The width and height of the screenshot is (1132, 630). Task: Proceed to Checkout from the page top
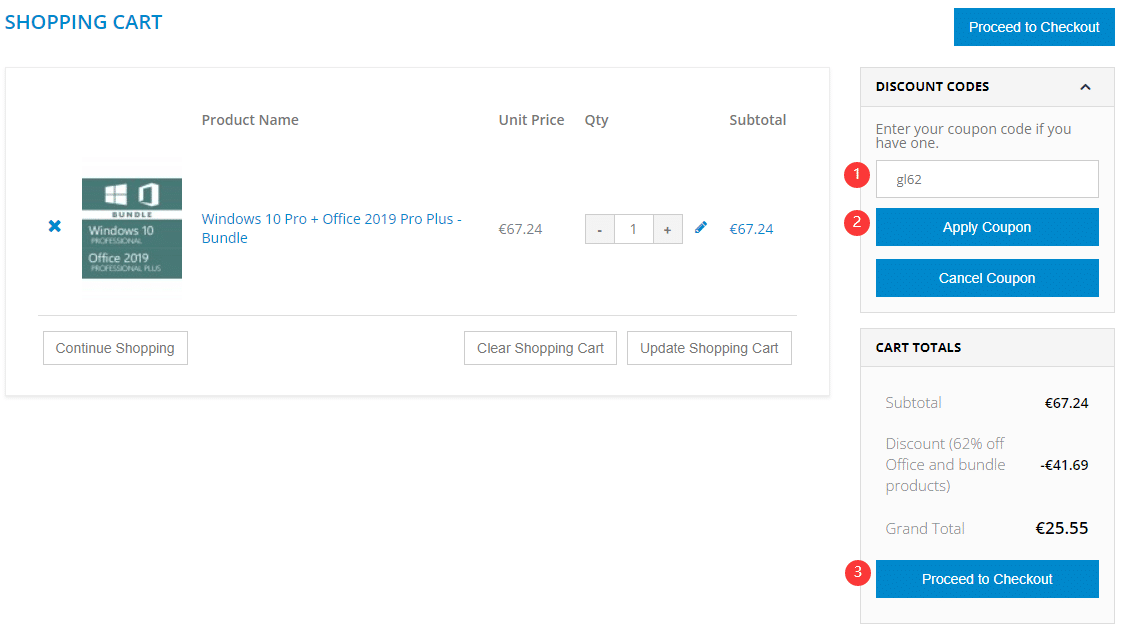[x=1033, y=27]
